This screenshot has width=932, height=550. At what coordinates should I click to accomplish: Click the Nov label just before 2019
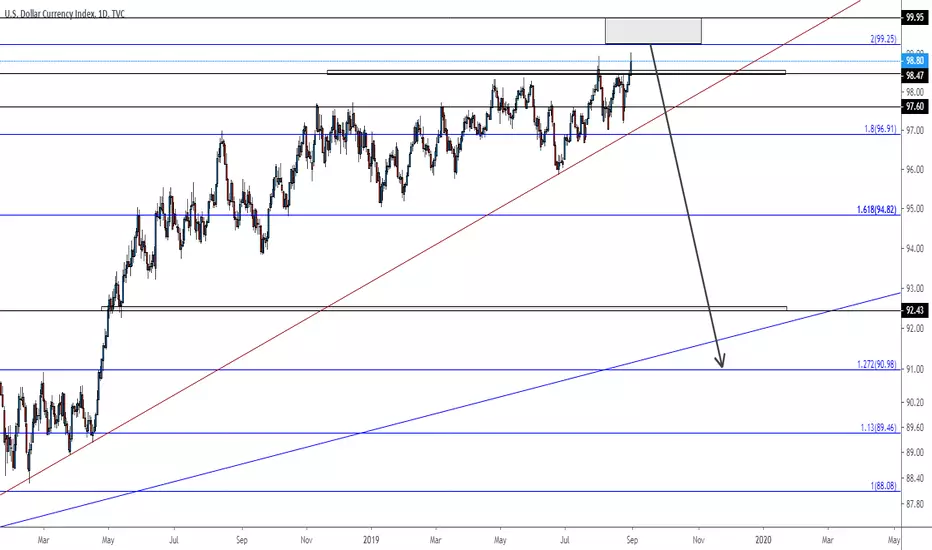click(x=306, y=540)
